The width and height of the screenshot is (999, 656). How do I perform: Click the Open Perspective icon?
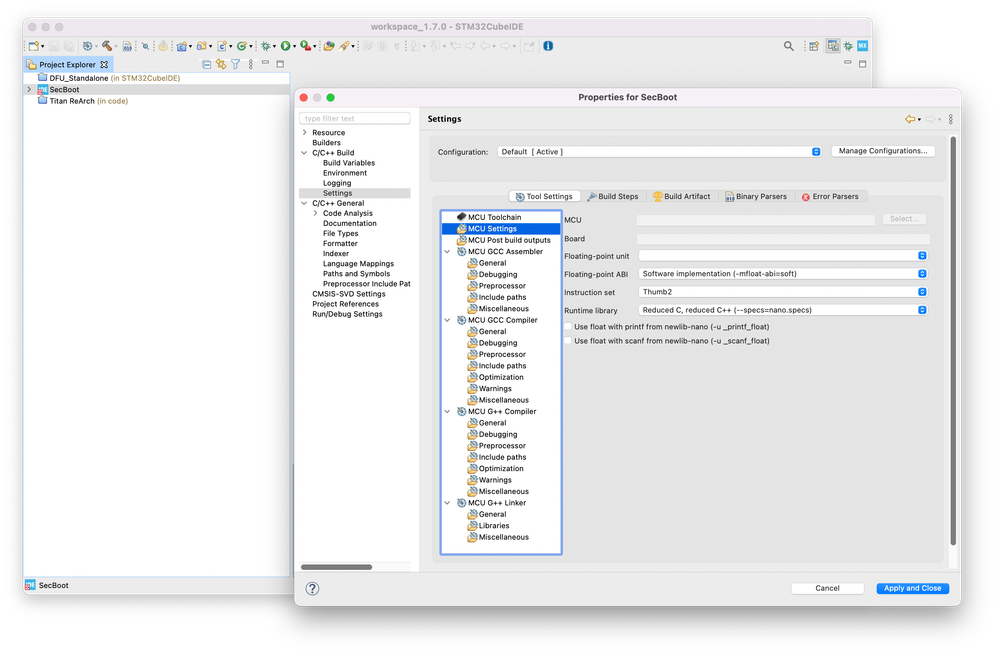pyautogui.click(x=814, y=46)
